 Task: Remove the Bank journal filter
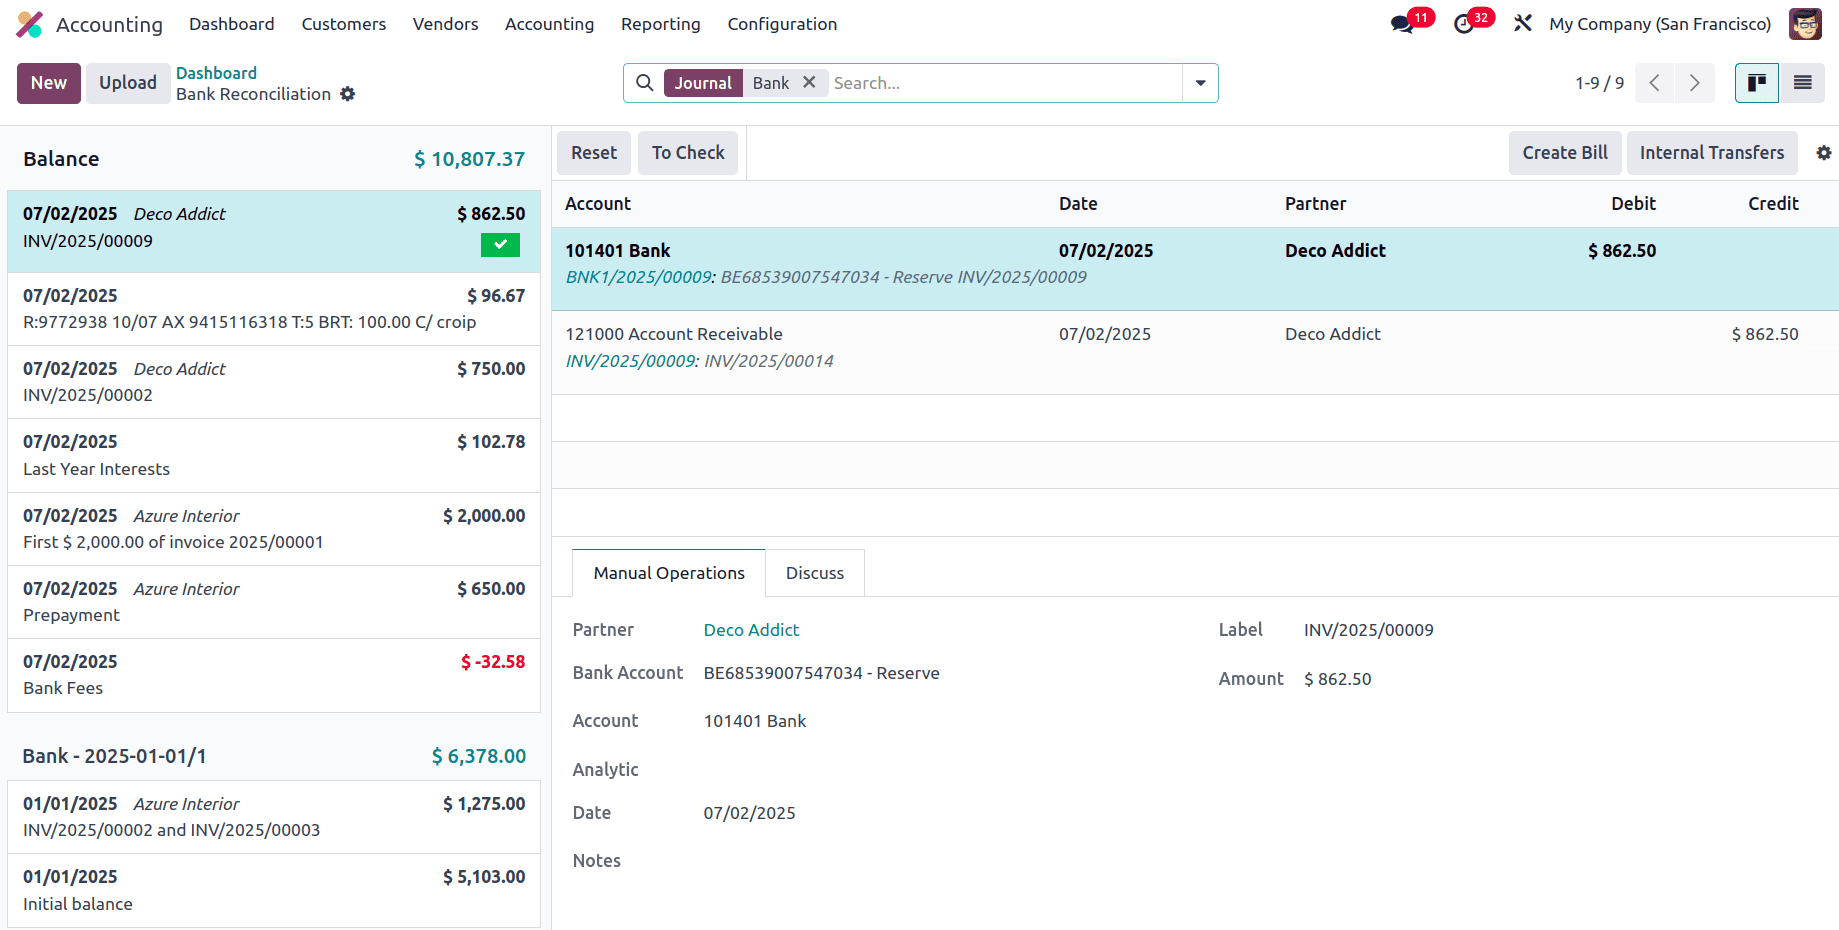click(809, 82)
